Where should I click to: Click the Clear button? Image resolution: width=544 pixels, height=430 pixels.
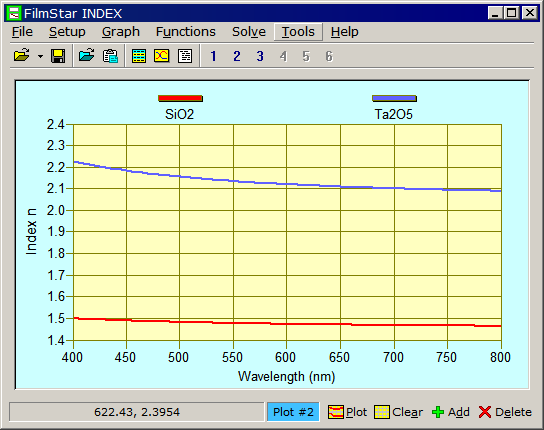(x=399, y=412)
